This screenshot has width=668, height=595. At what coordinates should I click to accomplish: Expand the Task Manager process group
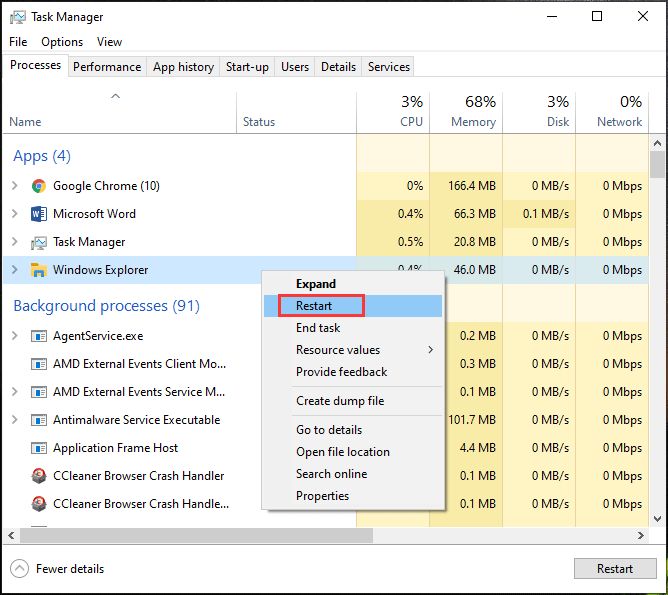[14, 242]
